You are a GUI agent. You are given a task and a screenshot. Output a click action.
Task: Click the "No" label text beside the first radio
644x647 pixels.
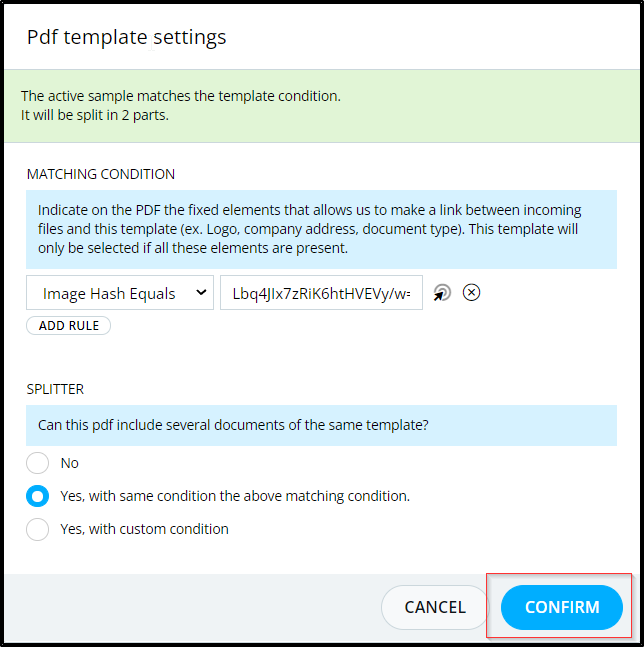coord(69,463)
